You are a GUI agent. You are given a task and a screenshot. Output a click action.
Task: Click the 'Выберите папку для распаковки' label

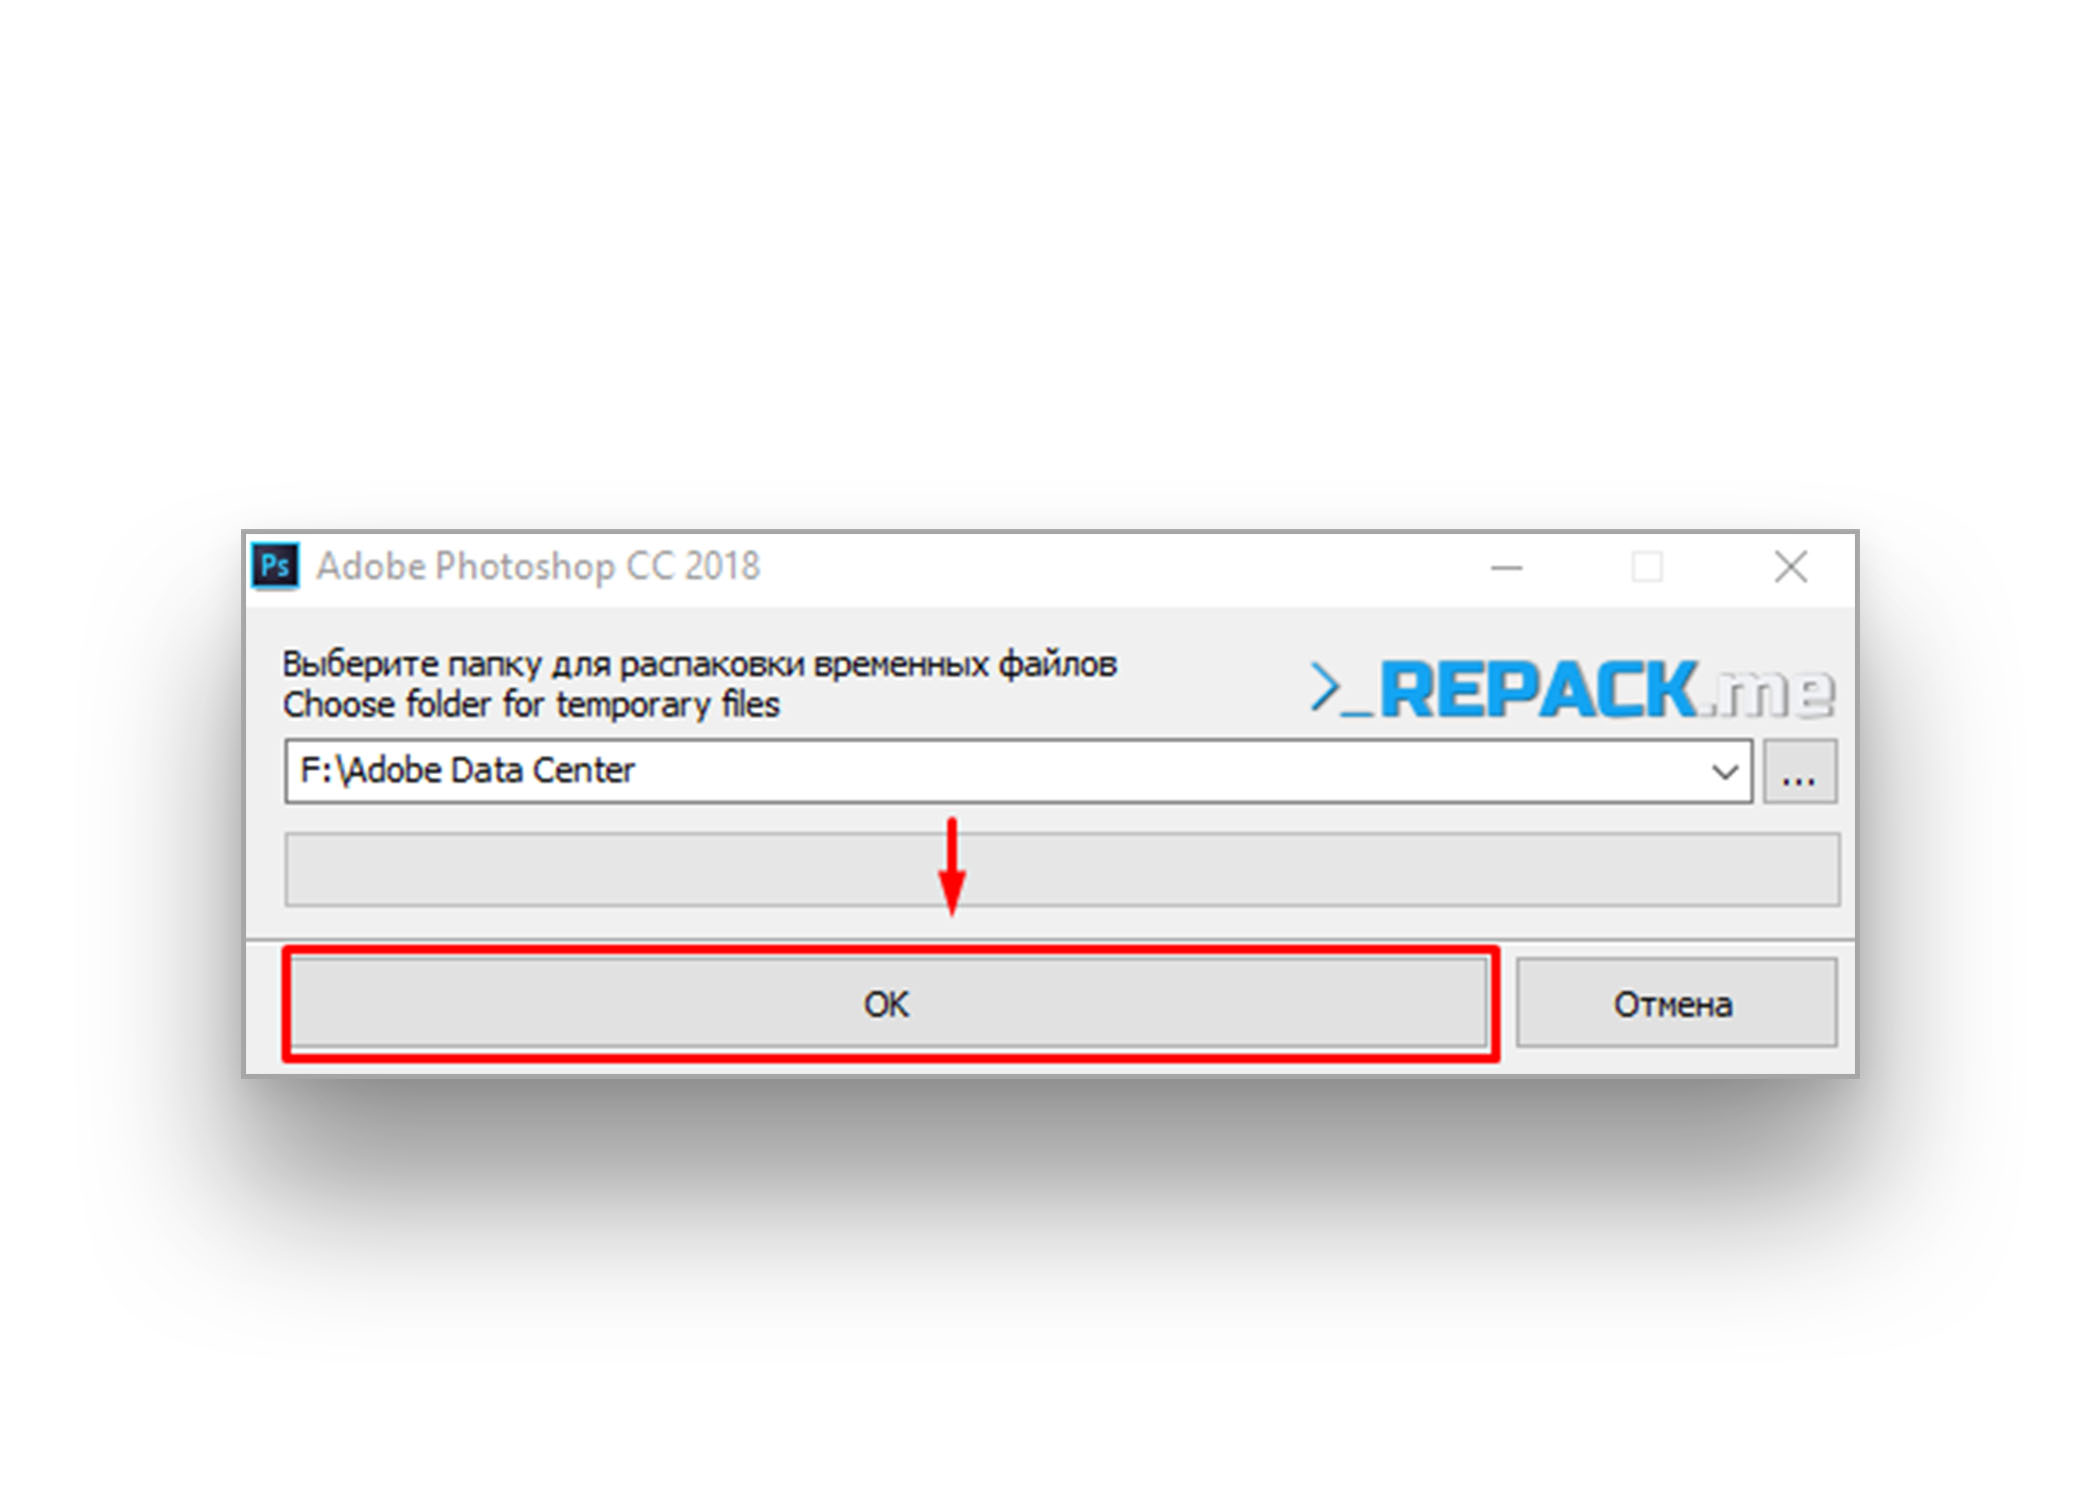tap(543, 664)
